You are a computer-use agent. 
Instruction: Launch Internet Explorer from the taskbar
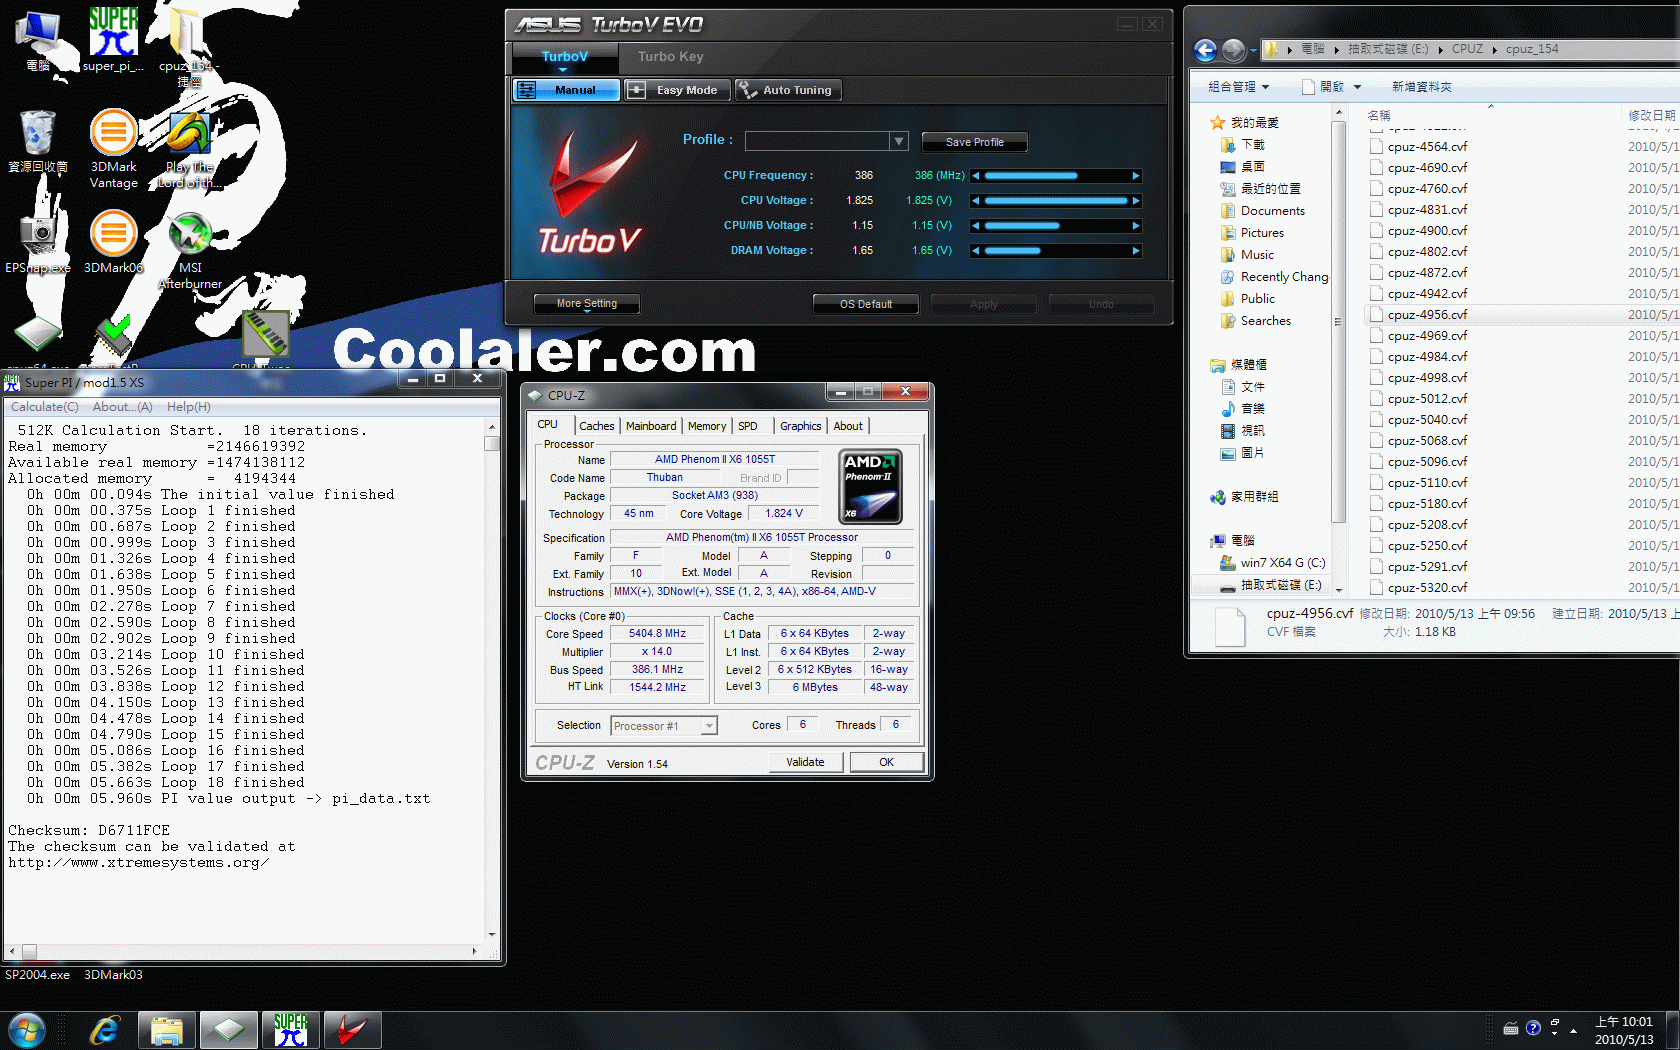tap(104, 1030)
